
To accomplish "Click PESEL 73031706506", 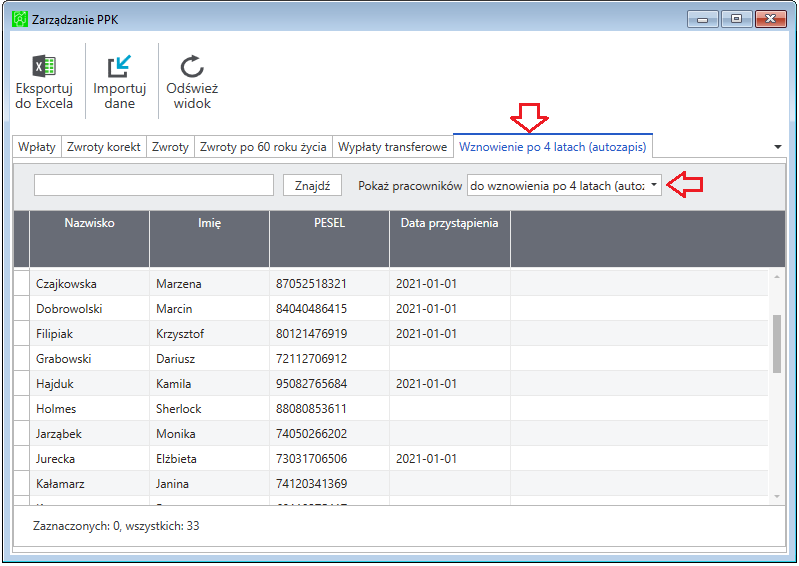I will [311, 459].
